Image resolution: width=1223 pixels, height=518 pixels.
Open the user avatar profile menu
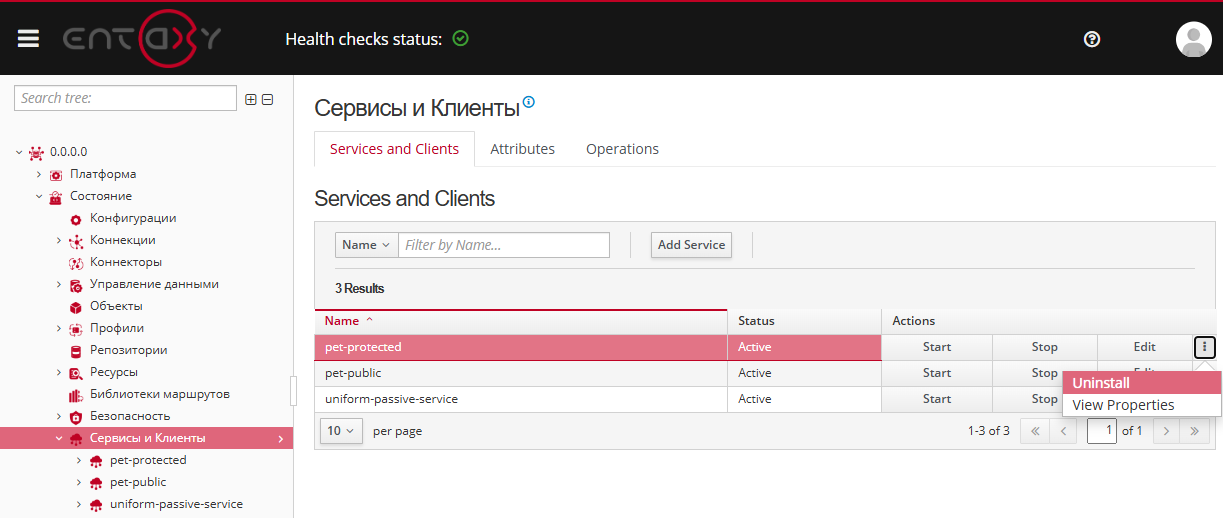[x=1193, y=39]
